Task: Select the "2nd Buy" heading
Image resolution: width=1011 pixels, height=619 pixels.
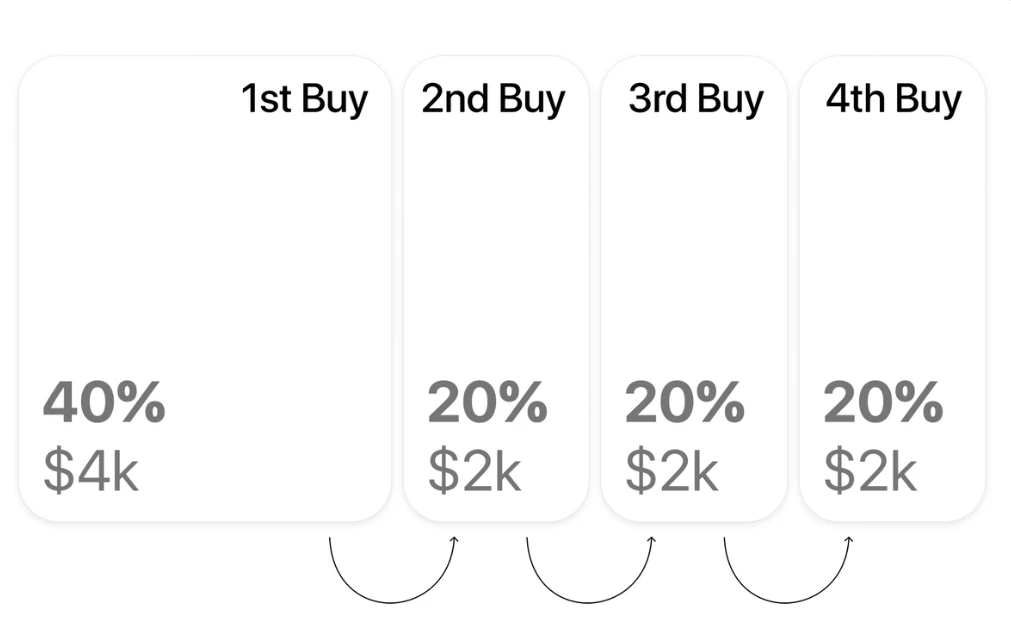Action: (493, 99)
